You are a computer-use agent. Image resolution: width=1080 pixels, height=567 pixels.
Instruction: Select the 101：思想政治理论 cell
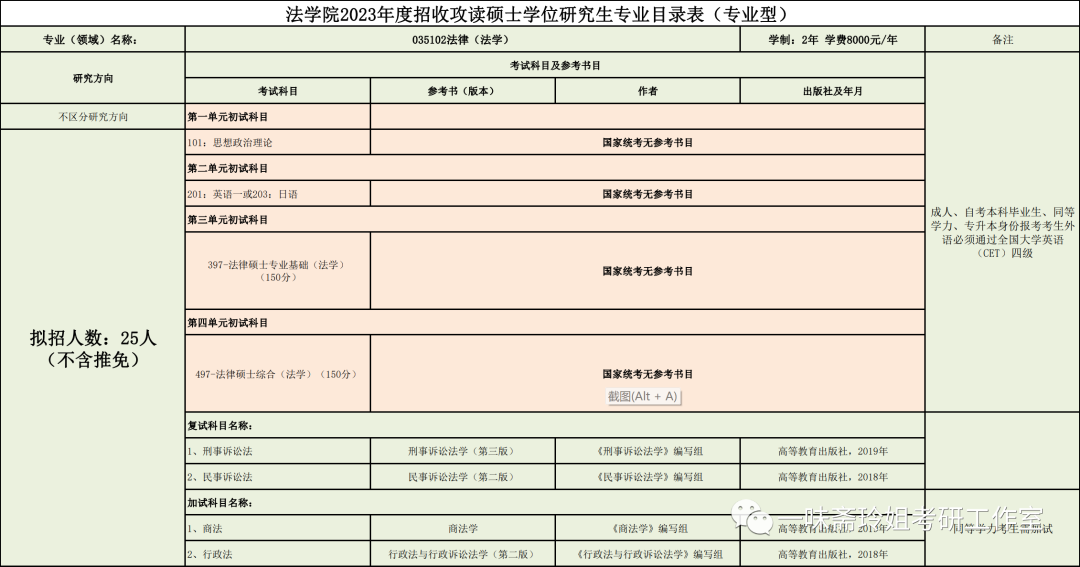[x=278, y=143]
